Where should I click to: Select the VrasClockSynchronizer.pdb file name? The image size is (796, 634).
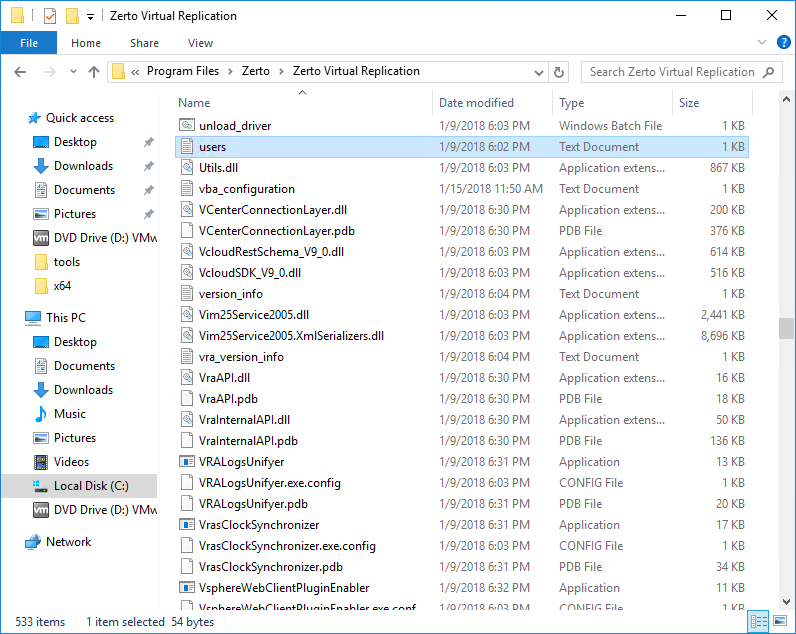tap(271, 567)
